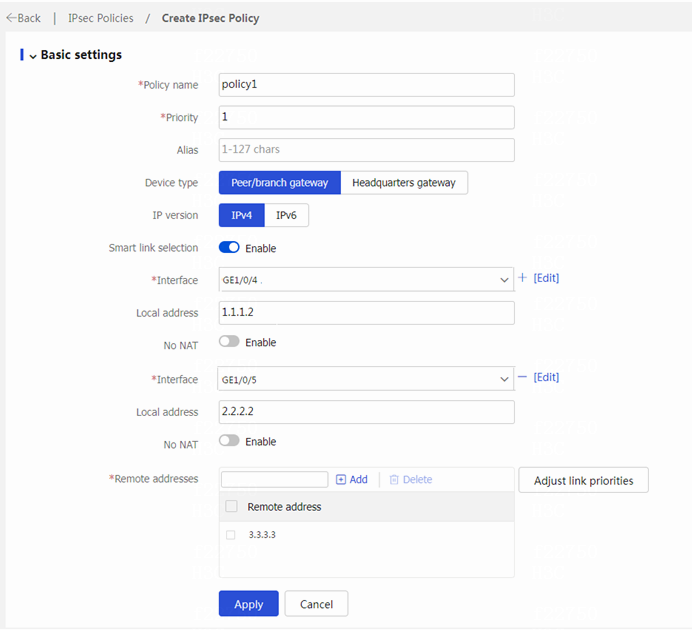
Task: Click Local address field containing 1.1.1.2
Action: click(x=366, y=313)
